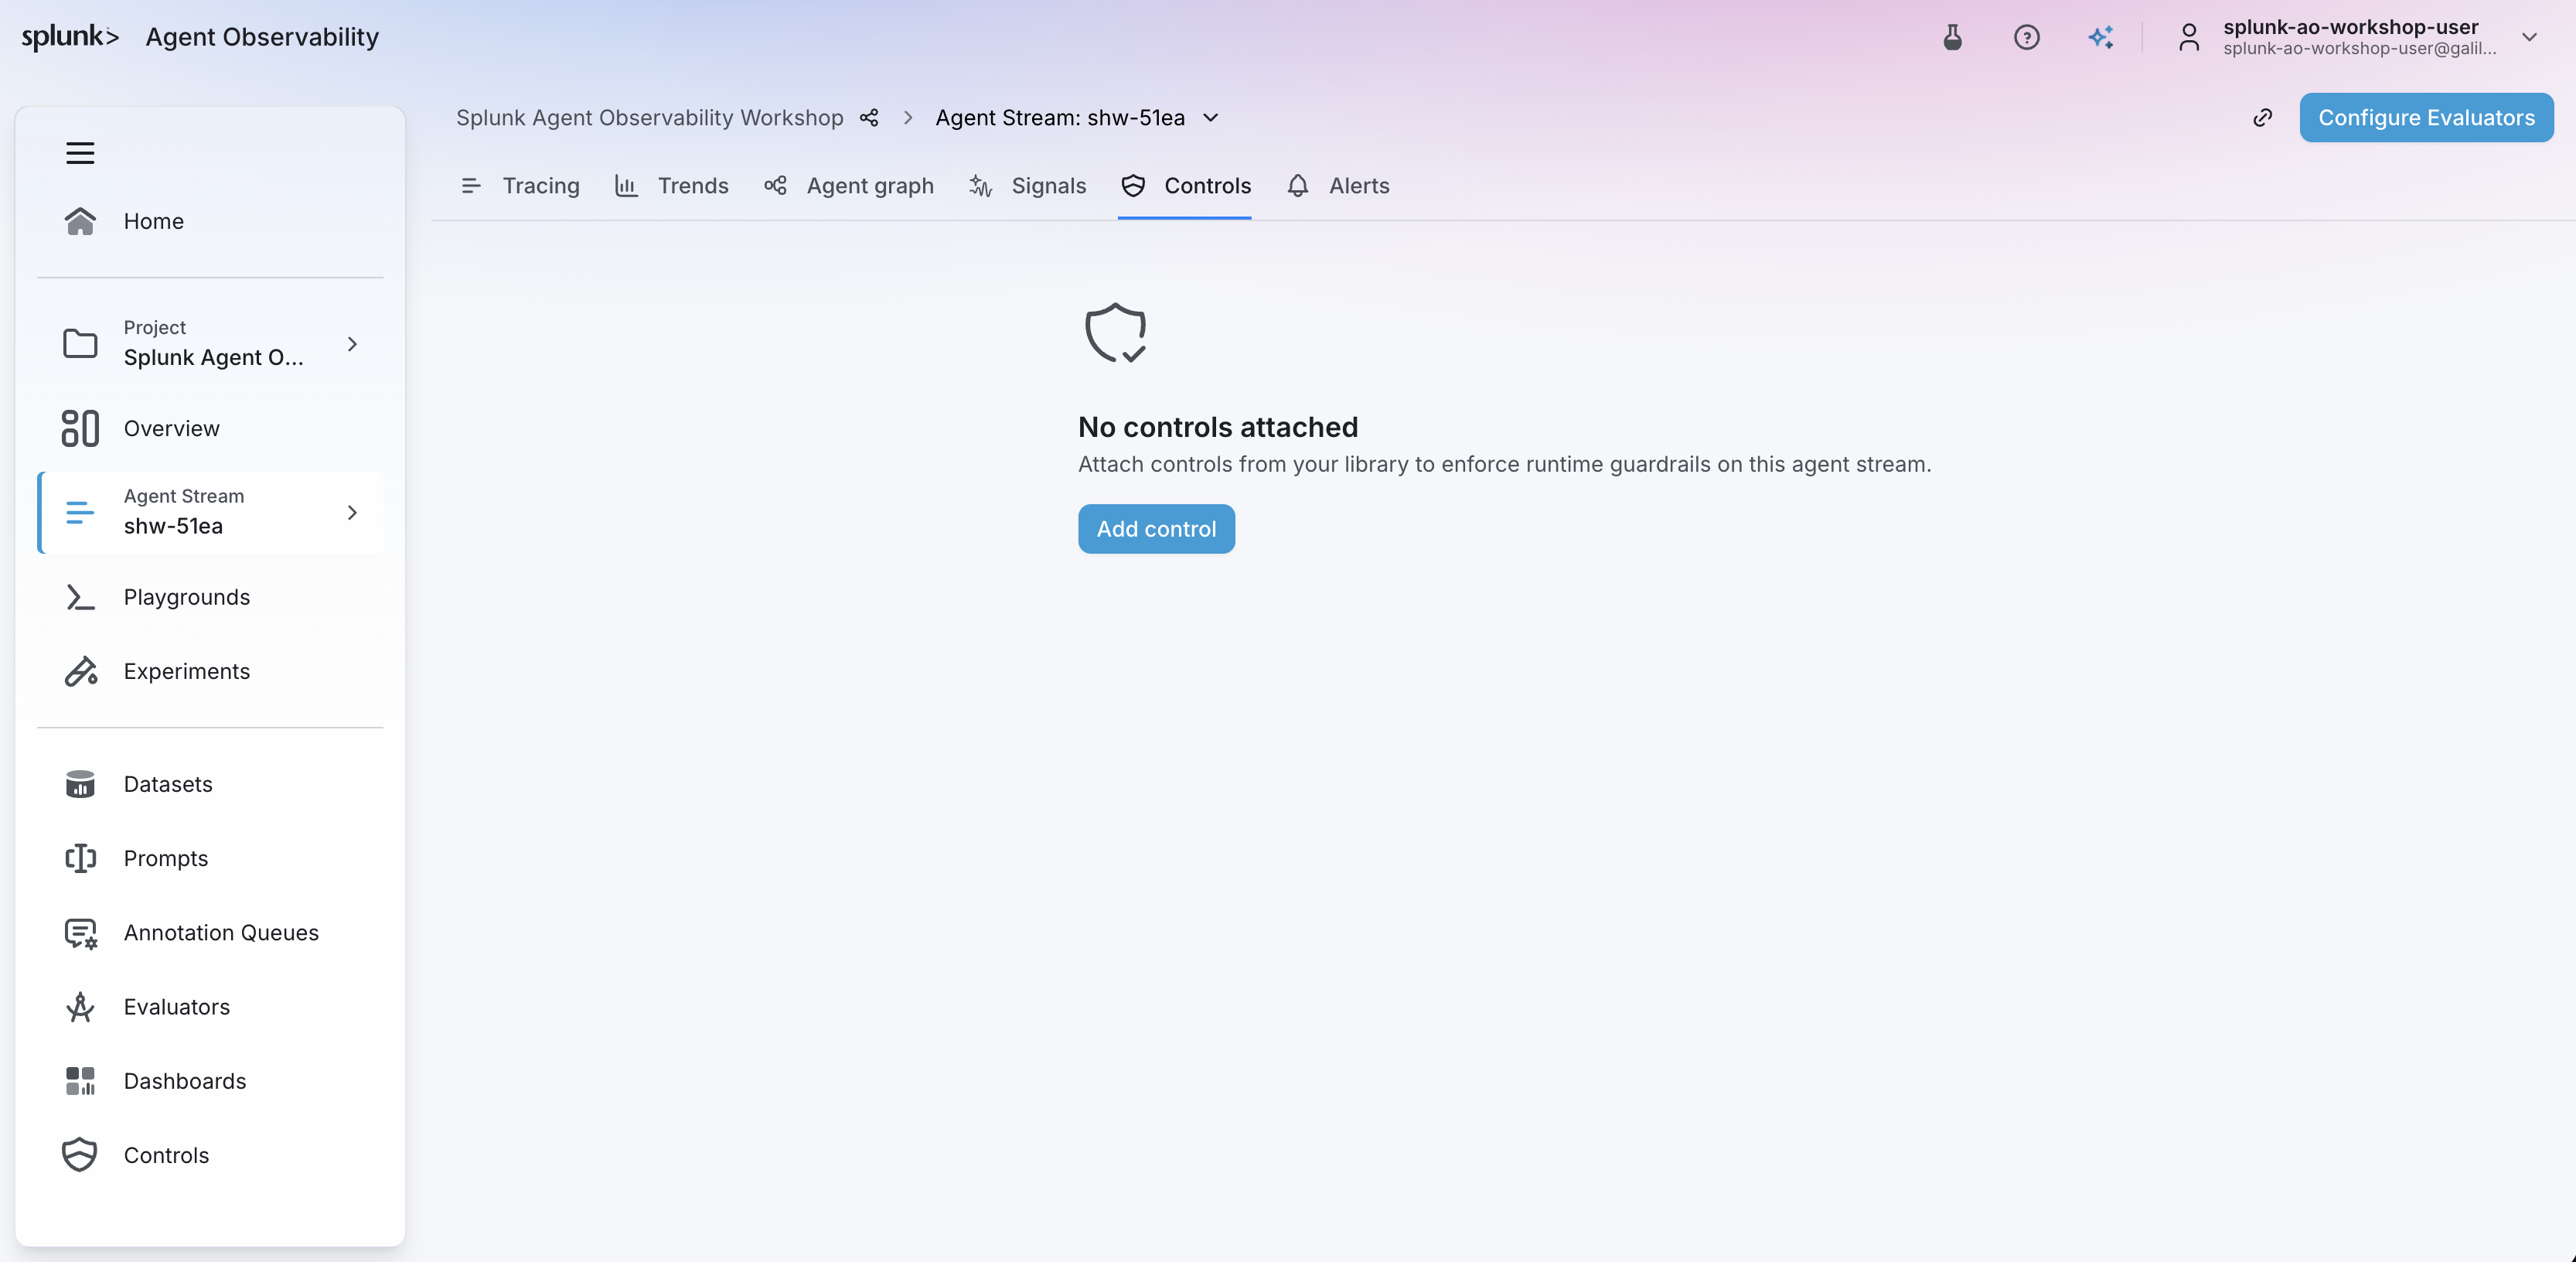Open Experiments in the sidebar
This screenshot has height=1262, width=2576.
tap(210, 671)
